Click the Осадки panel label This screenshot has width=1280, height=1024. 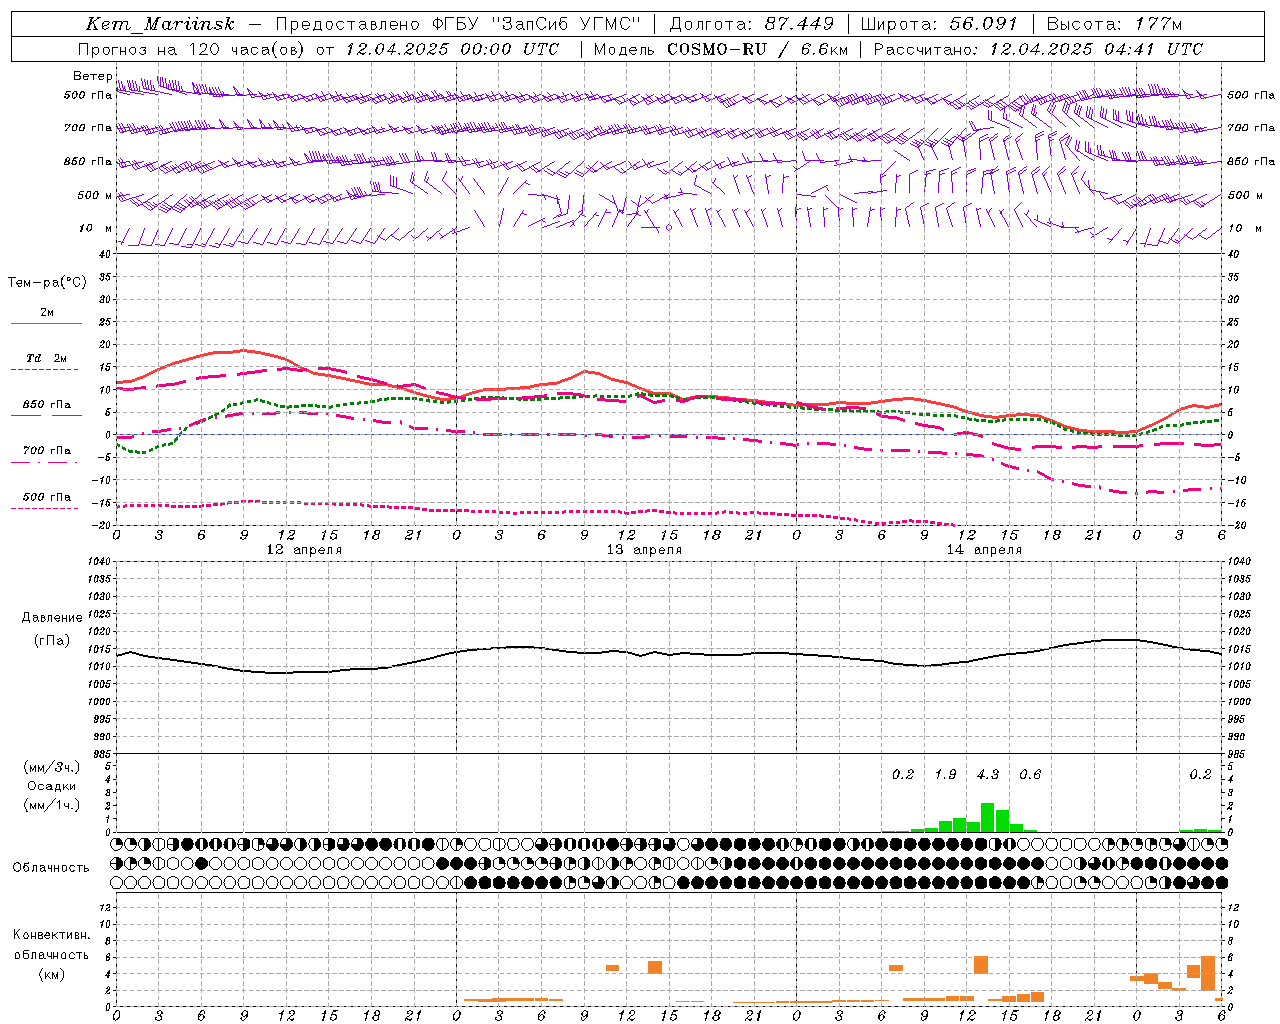(52, 786)
